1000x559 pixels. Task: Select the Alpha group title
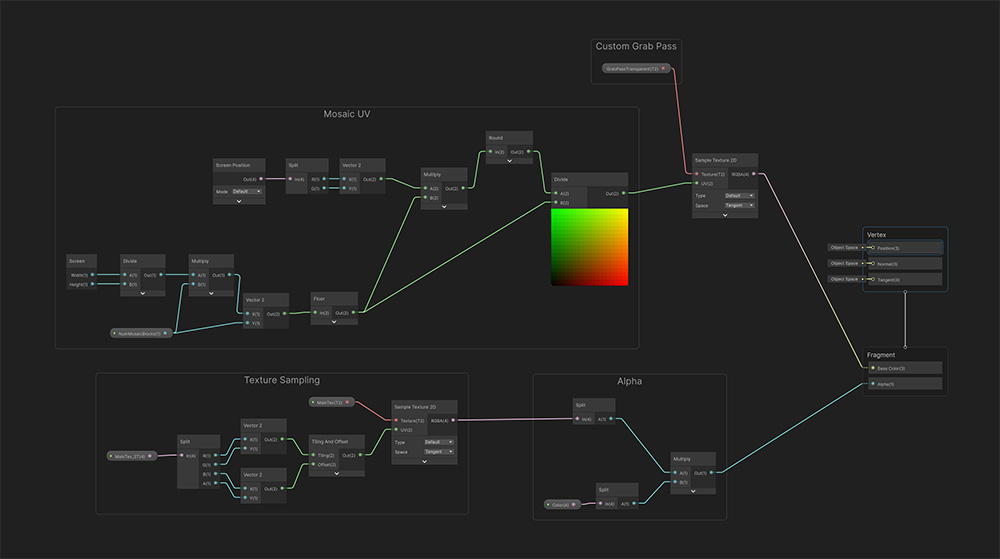[x=629, y=381]
